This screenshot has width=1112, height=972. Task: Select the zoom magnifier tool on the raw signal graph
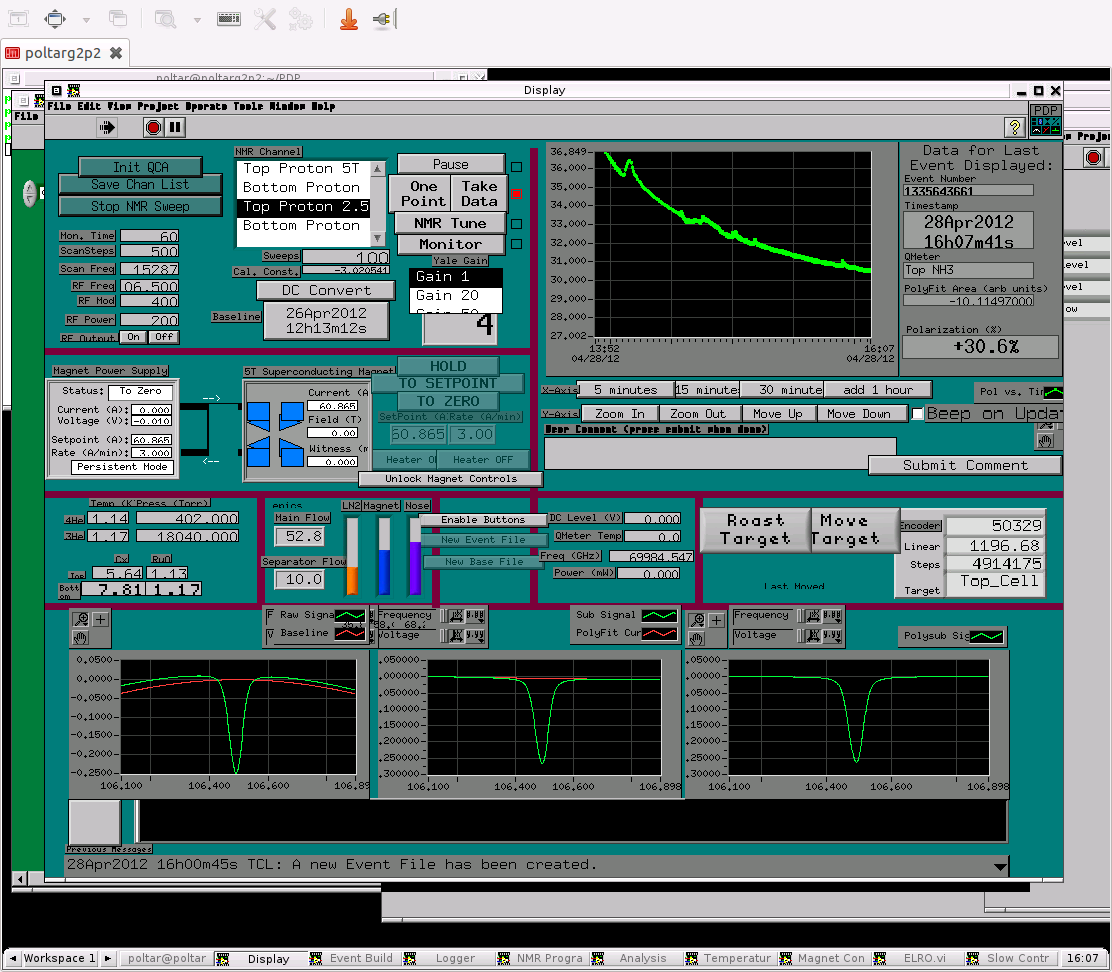(82, 620)
